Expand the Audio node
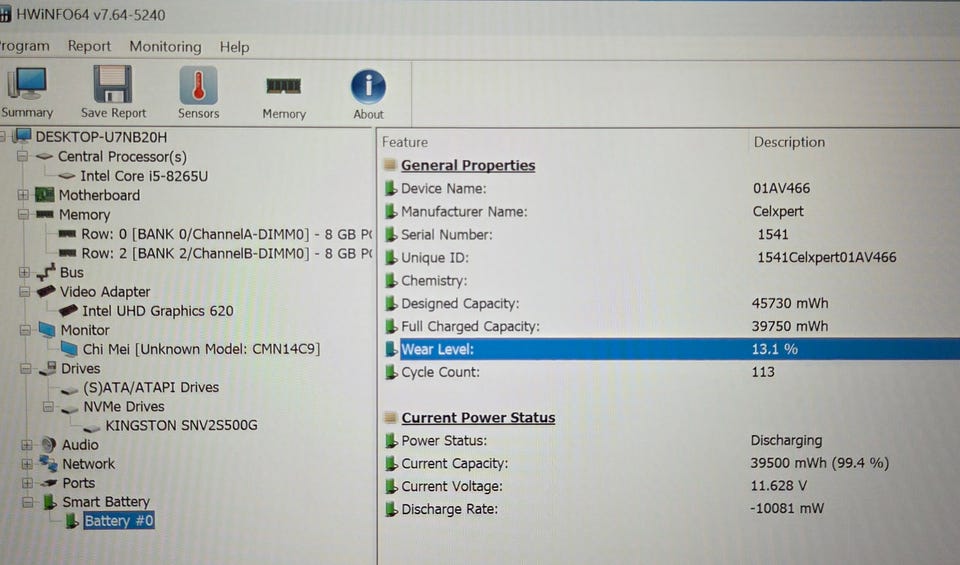The height and width of the screenshot is (565, 960). (27, 444)
